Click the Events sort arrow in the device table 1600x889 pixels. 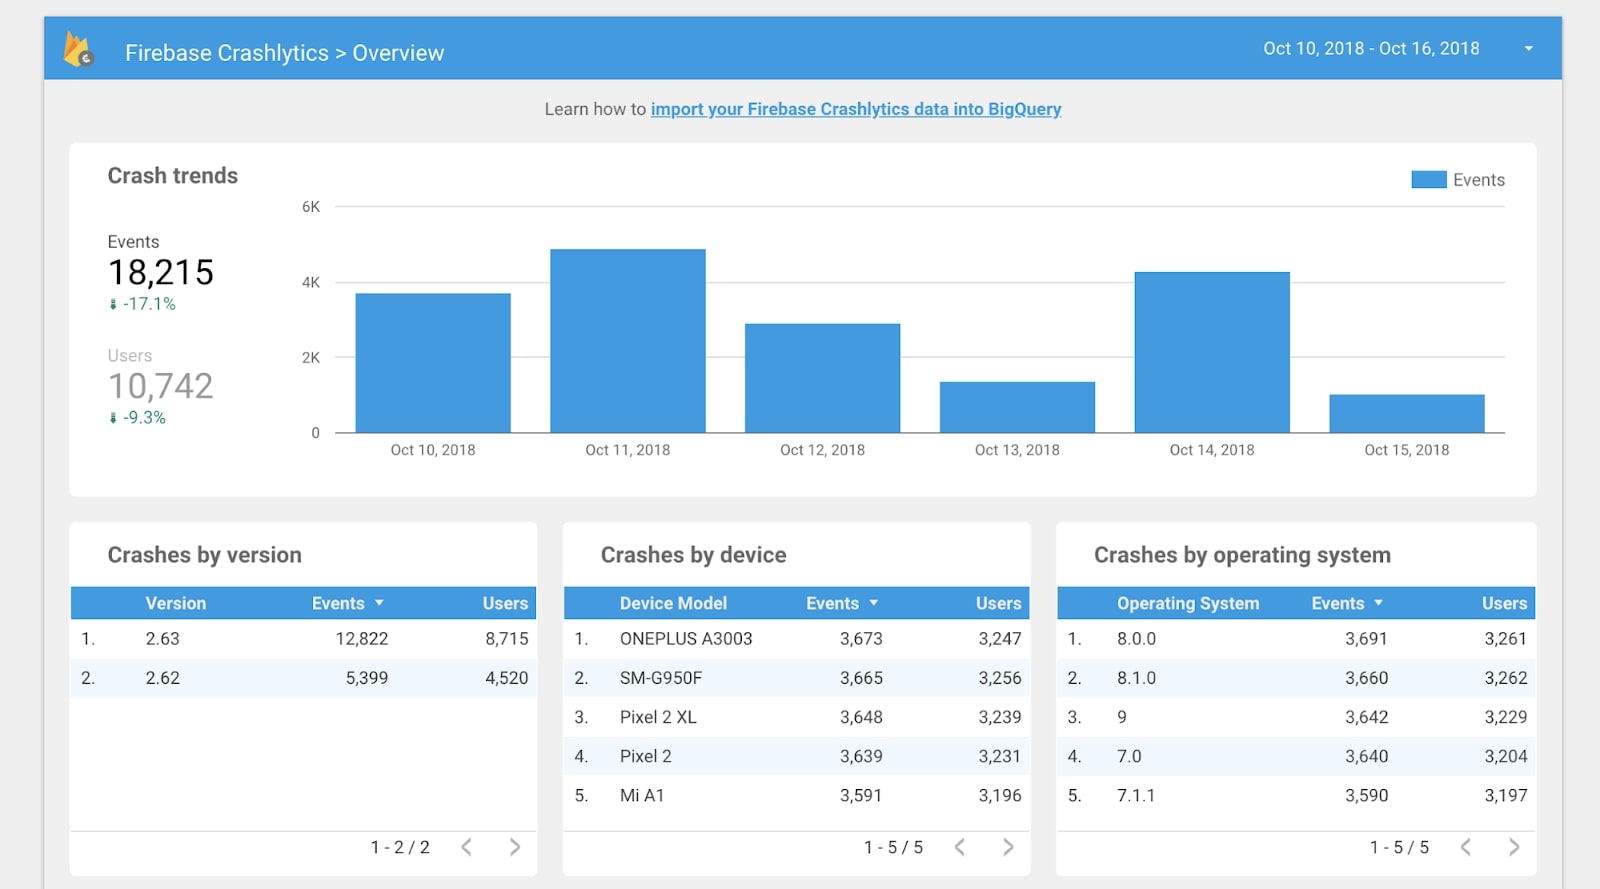point(874,603)
